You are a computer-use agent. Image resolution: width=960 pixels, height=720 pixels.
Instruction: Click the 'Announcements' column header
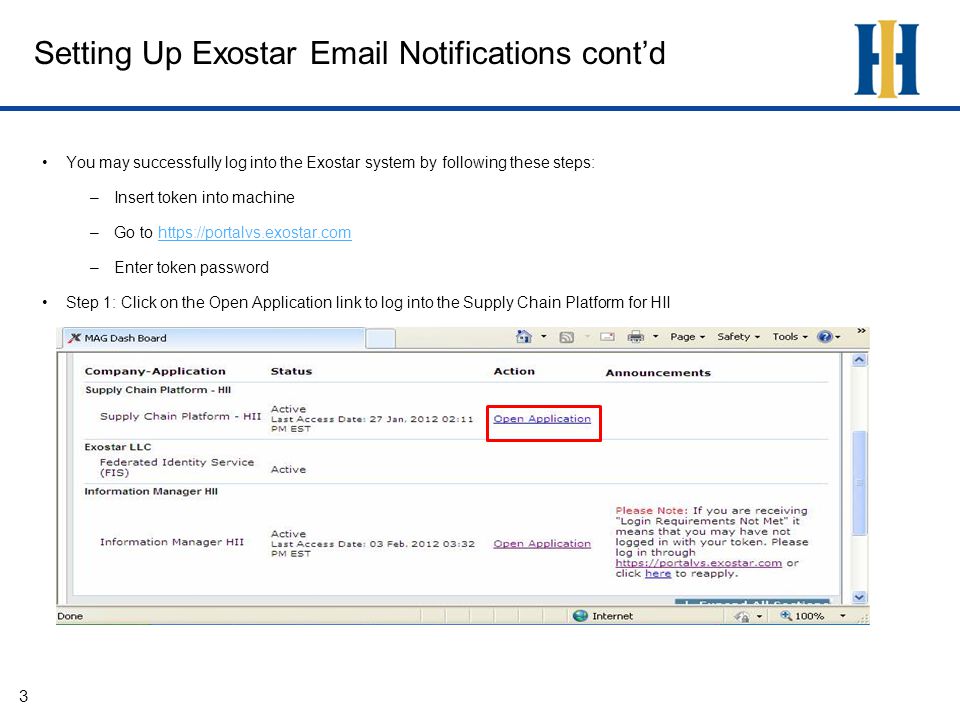(x=658, y=373)
